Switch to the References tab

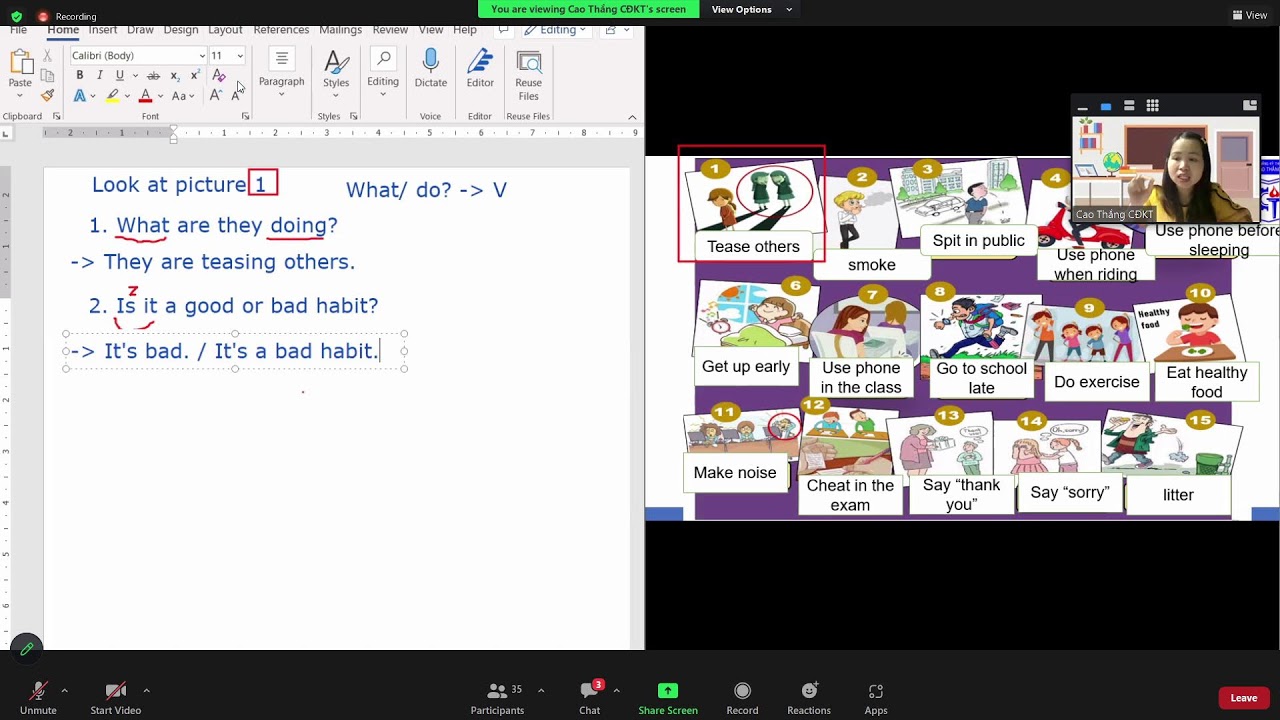[281, 30]
